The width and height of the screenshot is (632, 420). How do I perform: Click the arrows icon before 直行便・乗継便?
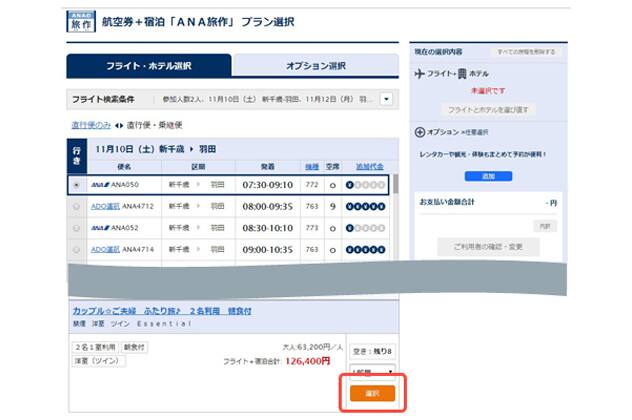click(118, 125)
